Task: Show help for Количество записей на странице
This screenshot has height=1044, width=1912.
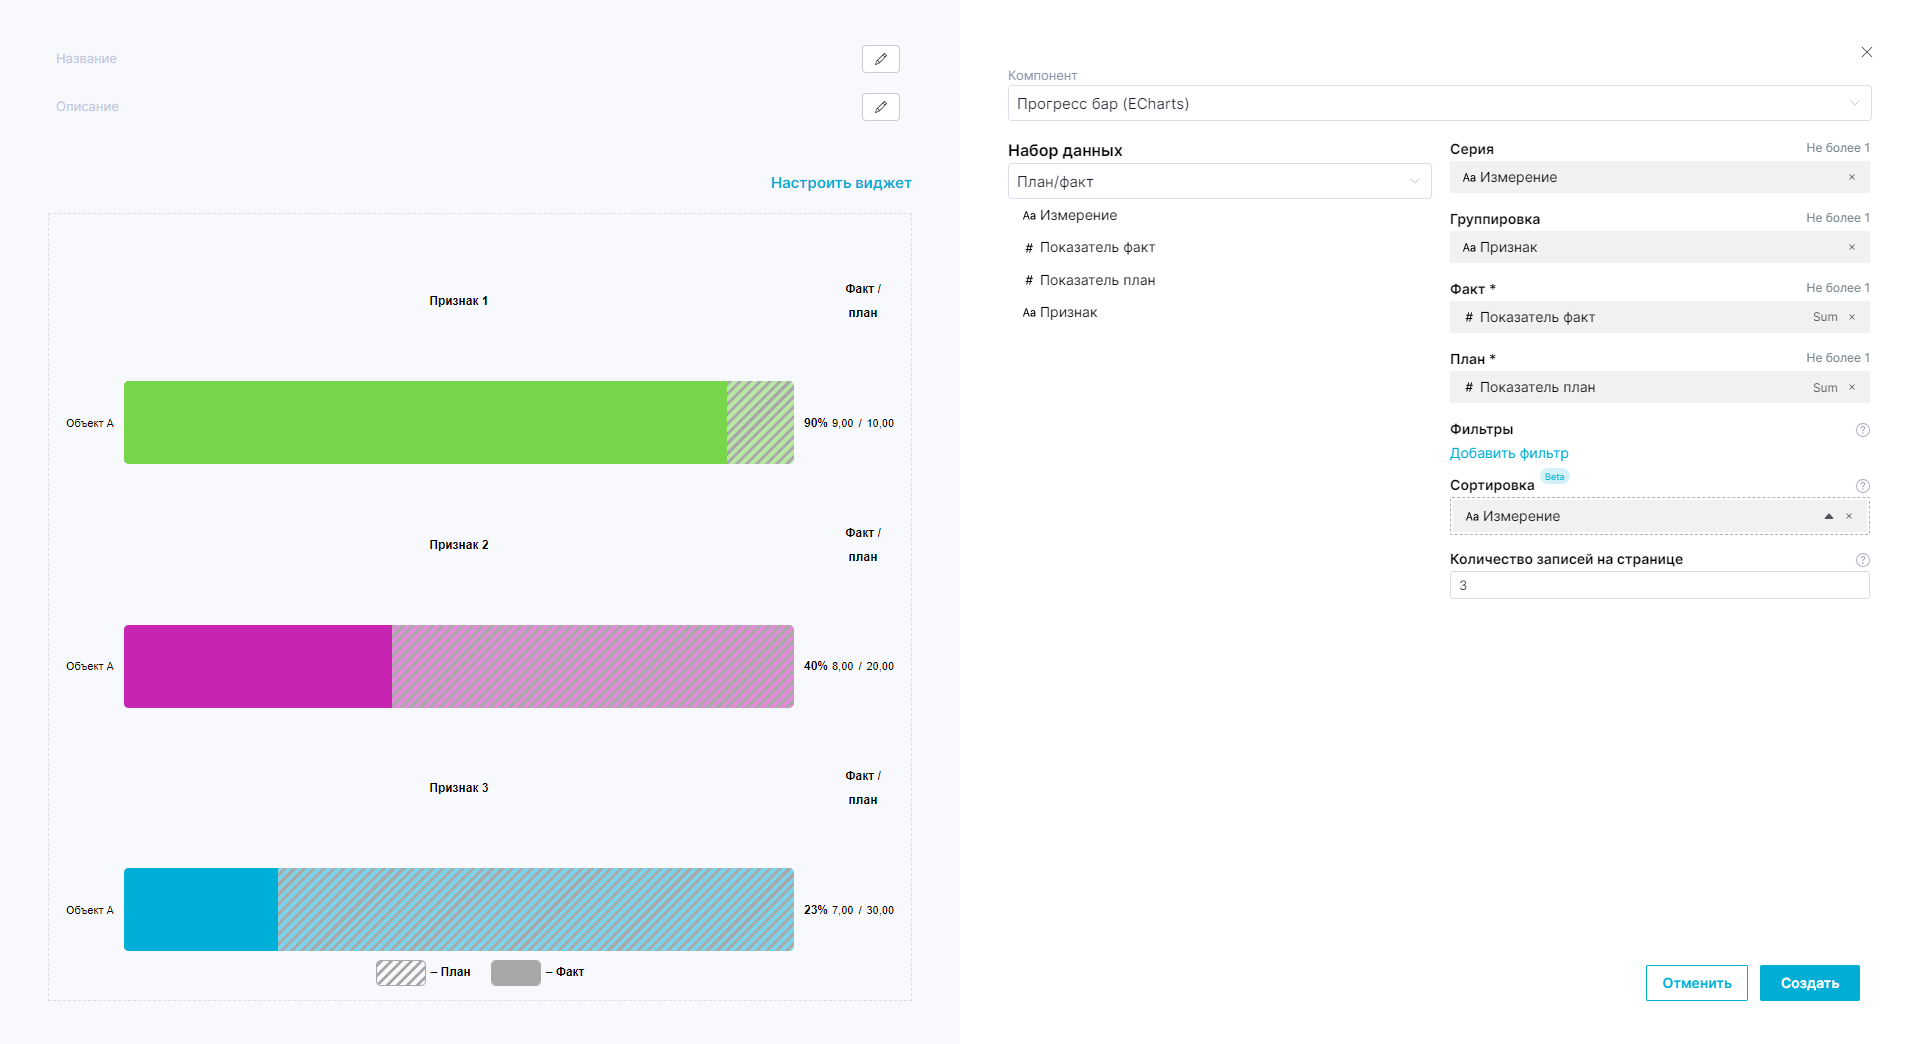Action: click(1862, 560)
